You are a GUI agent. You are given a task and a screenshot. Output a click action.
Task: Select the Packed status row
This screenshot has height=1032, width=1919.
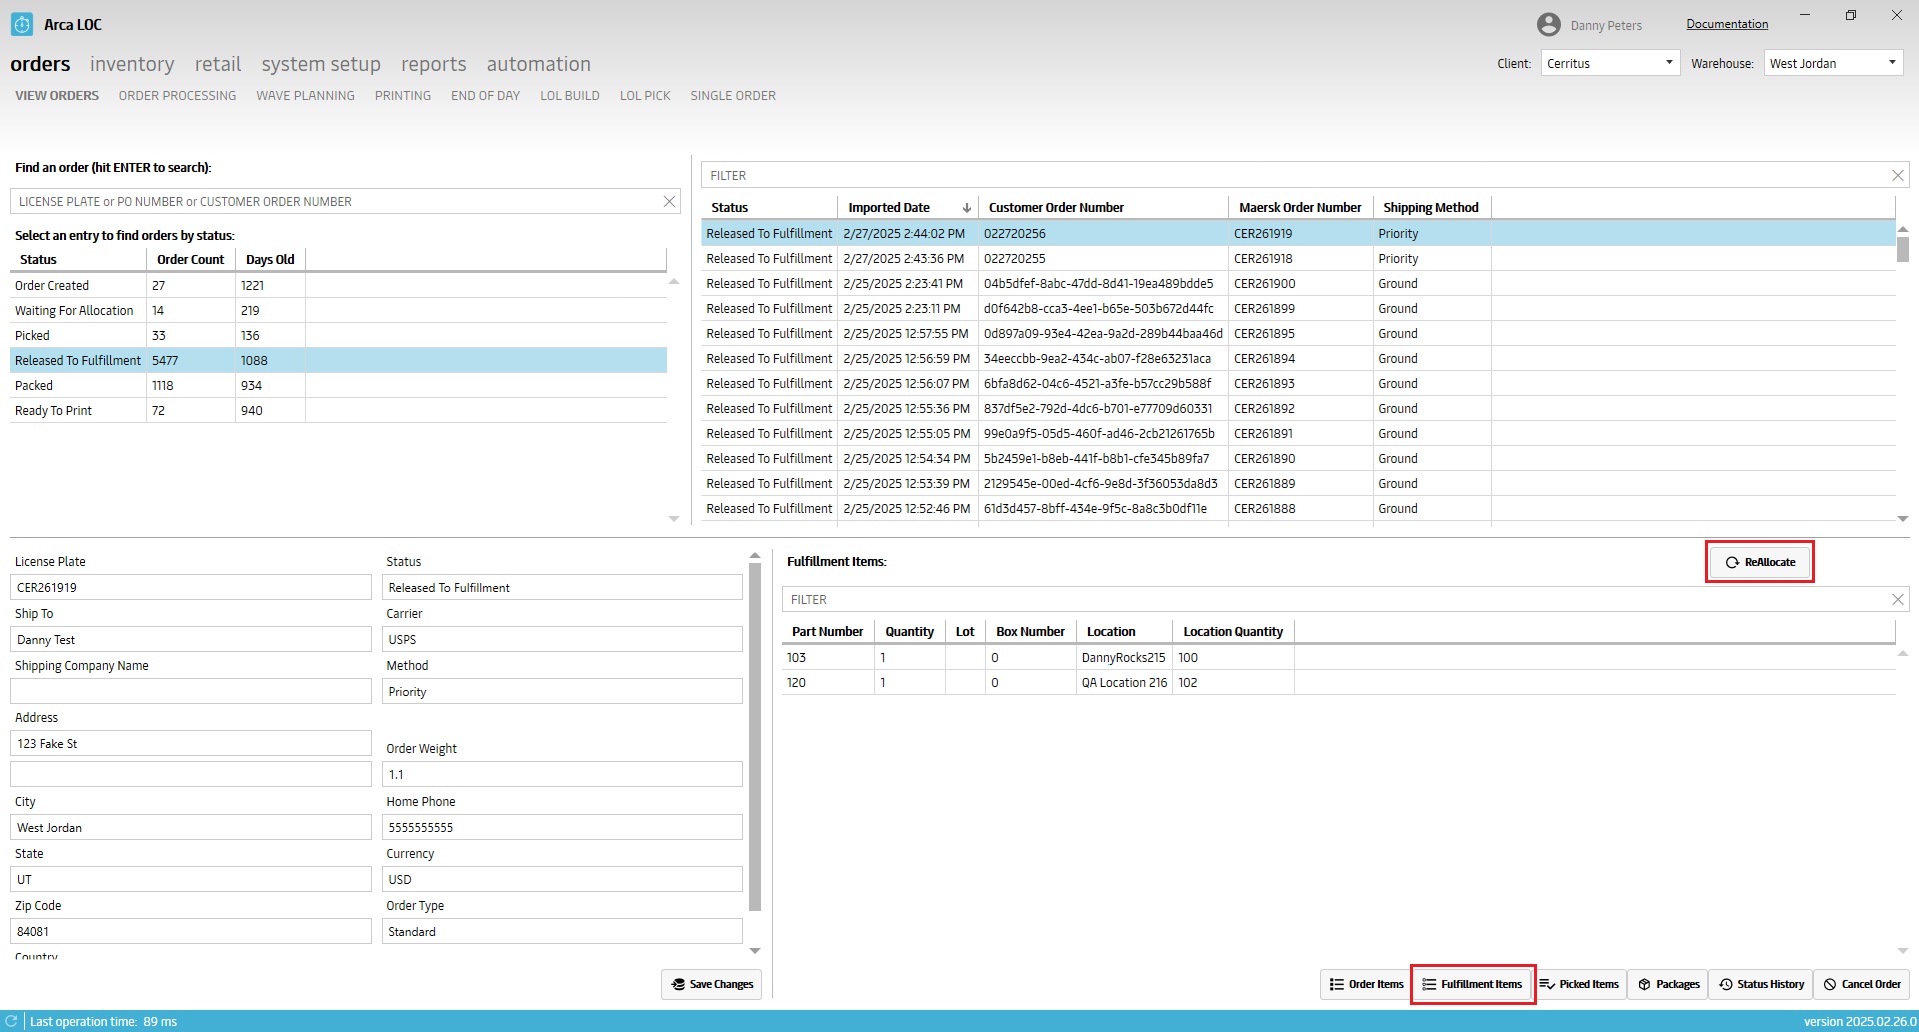(x=338, y=385)
